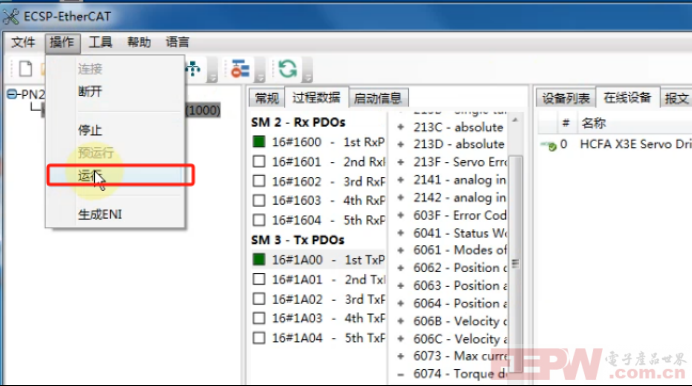Close the open 操作 menu
Image resolution: width=692 pixels, height=386 pixels.
tap(62, 42)
